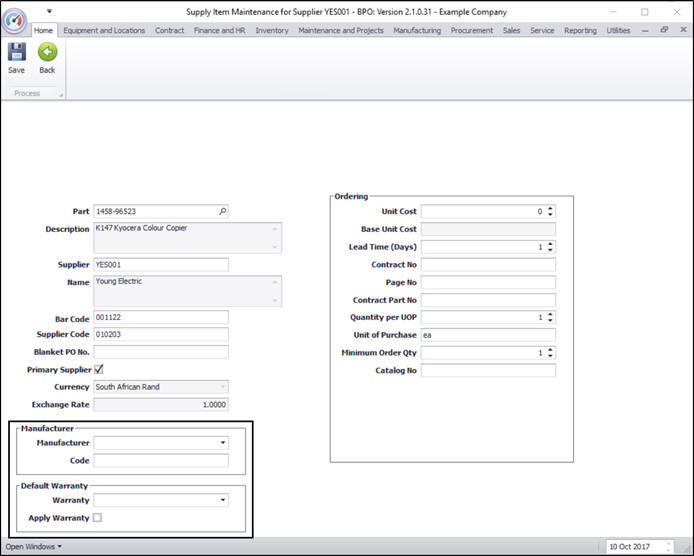Open the Finance and HR tab

pyautogui.click(x=220, y=30)
